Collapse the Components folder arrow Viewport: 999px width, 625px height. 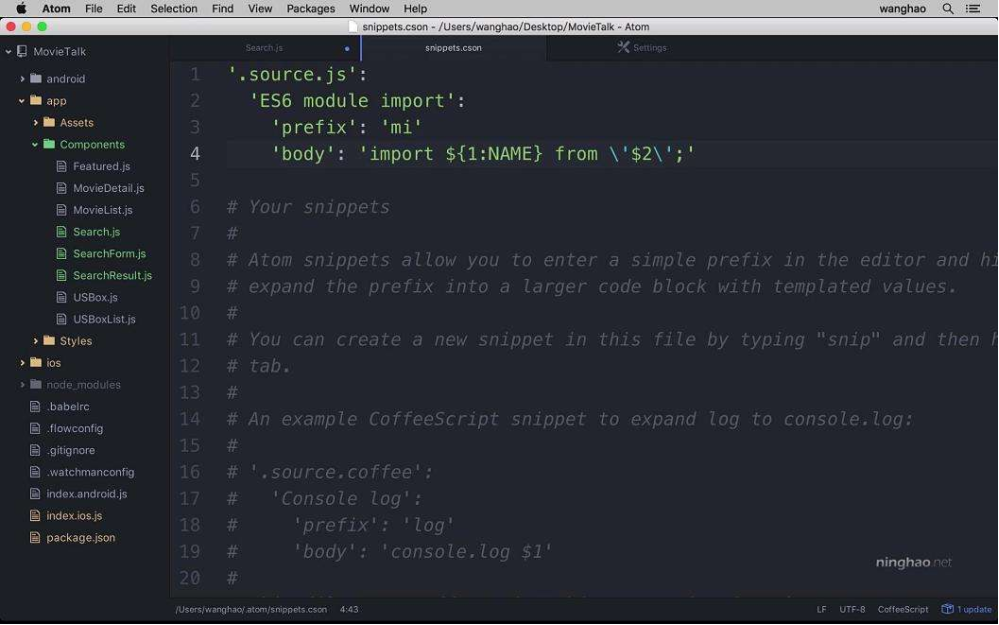click(35, 145)
